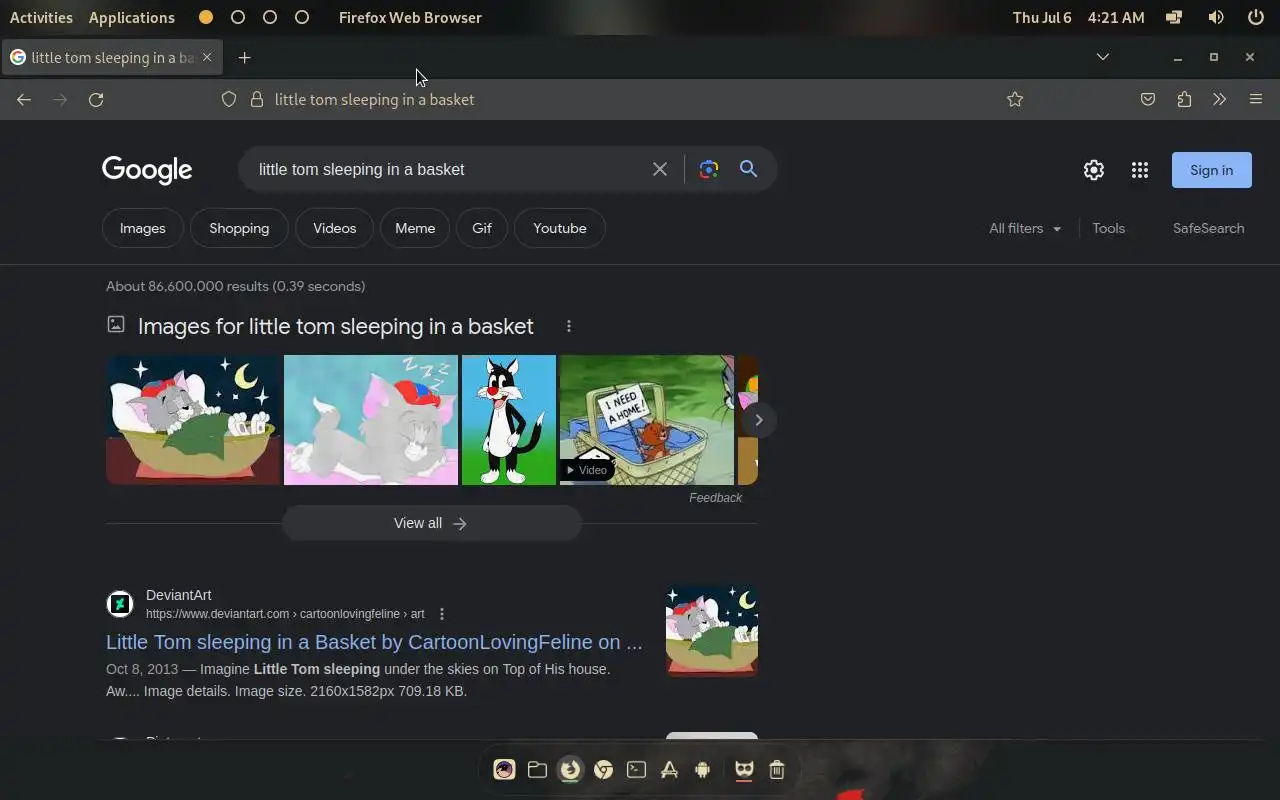Click the View all images button

click(x=431, y=523)
